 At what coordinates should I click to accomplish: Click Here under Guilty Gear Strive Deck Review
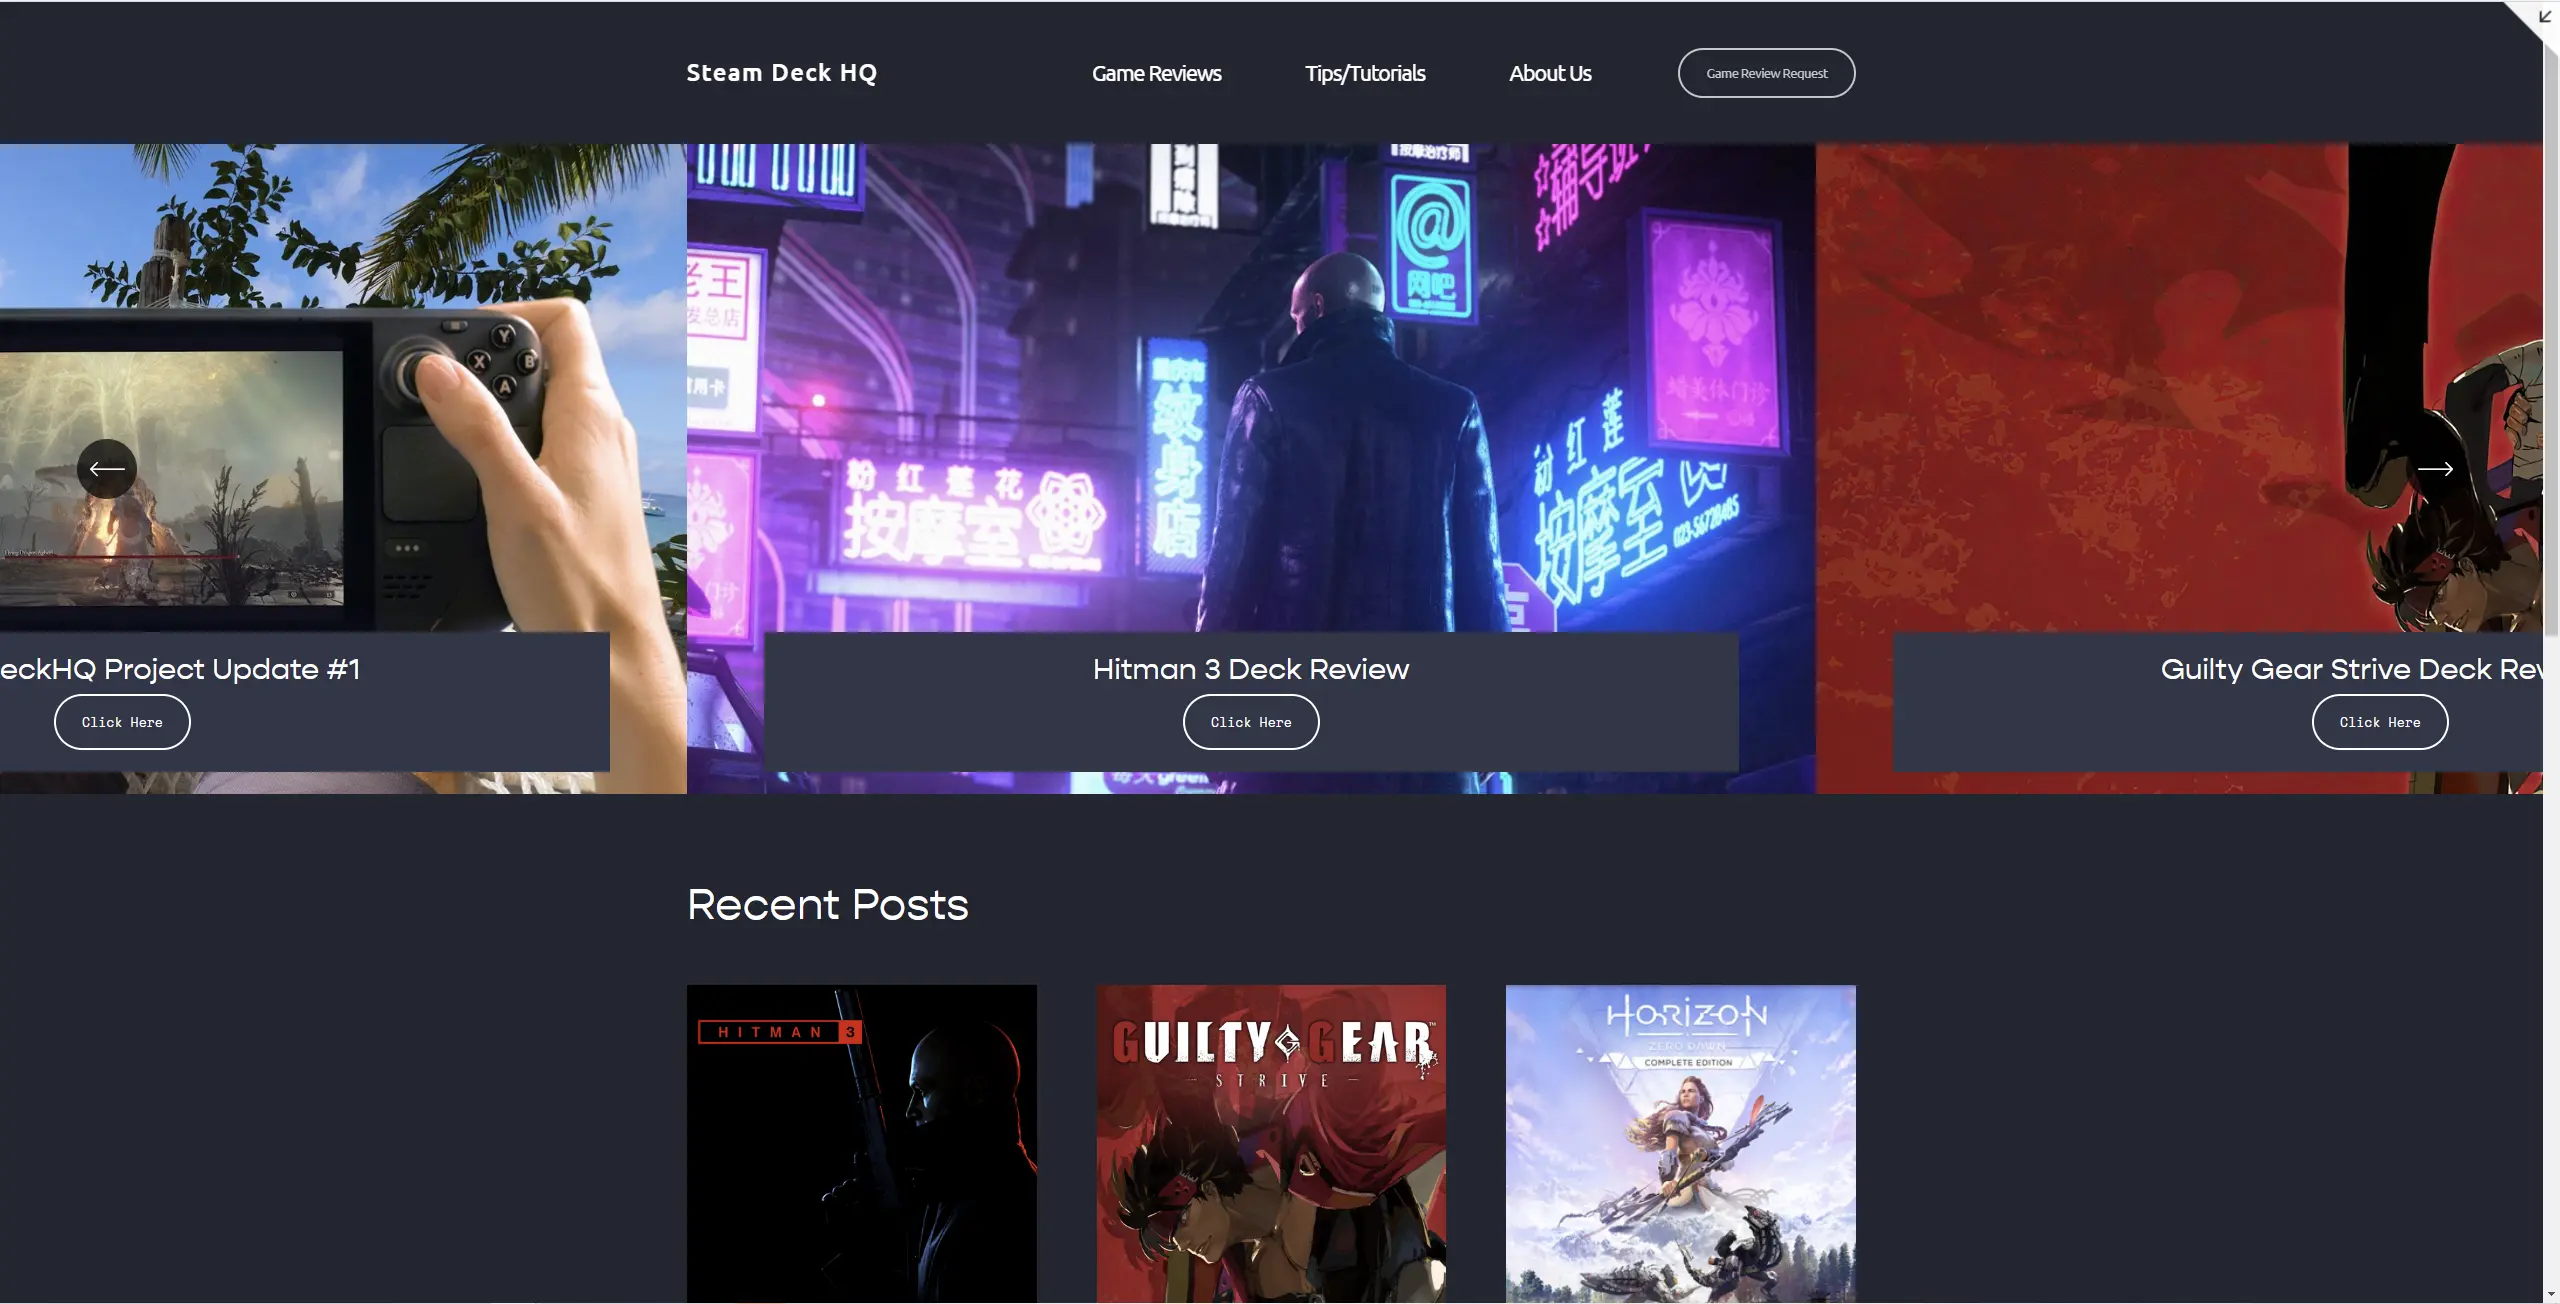tap(2380, 722)
